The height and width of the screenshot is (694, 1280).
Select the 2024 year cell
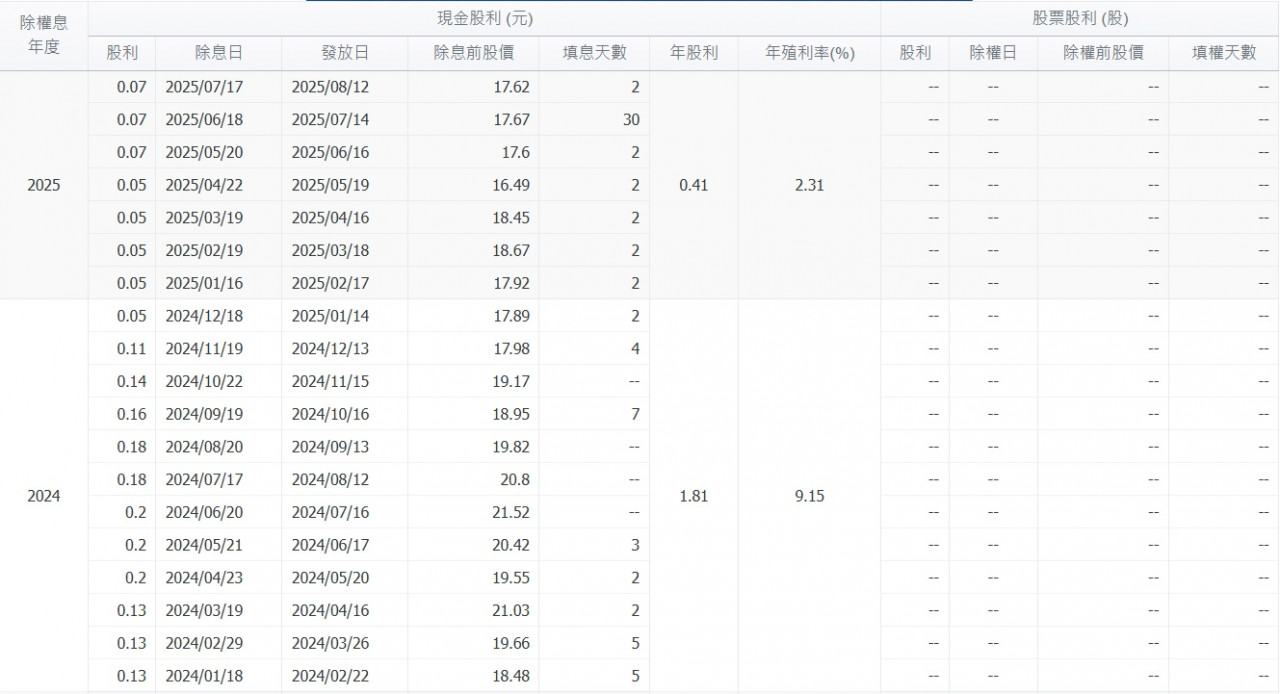(x=44, y=496)
